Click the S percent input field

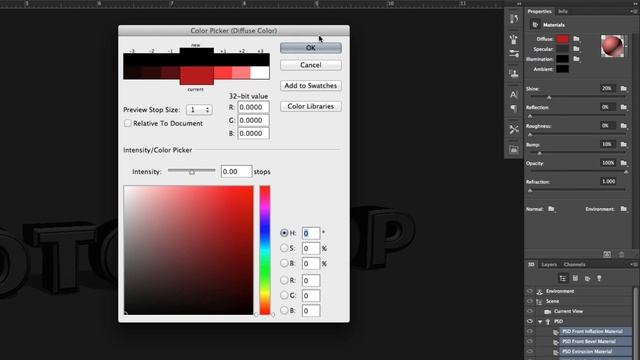click(x=311, y=248)
